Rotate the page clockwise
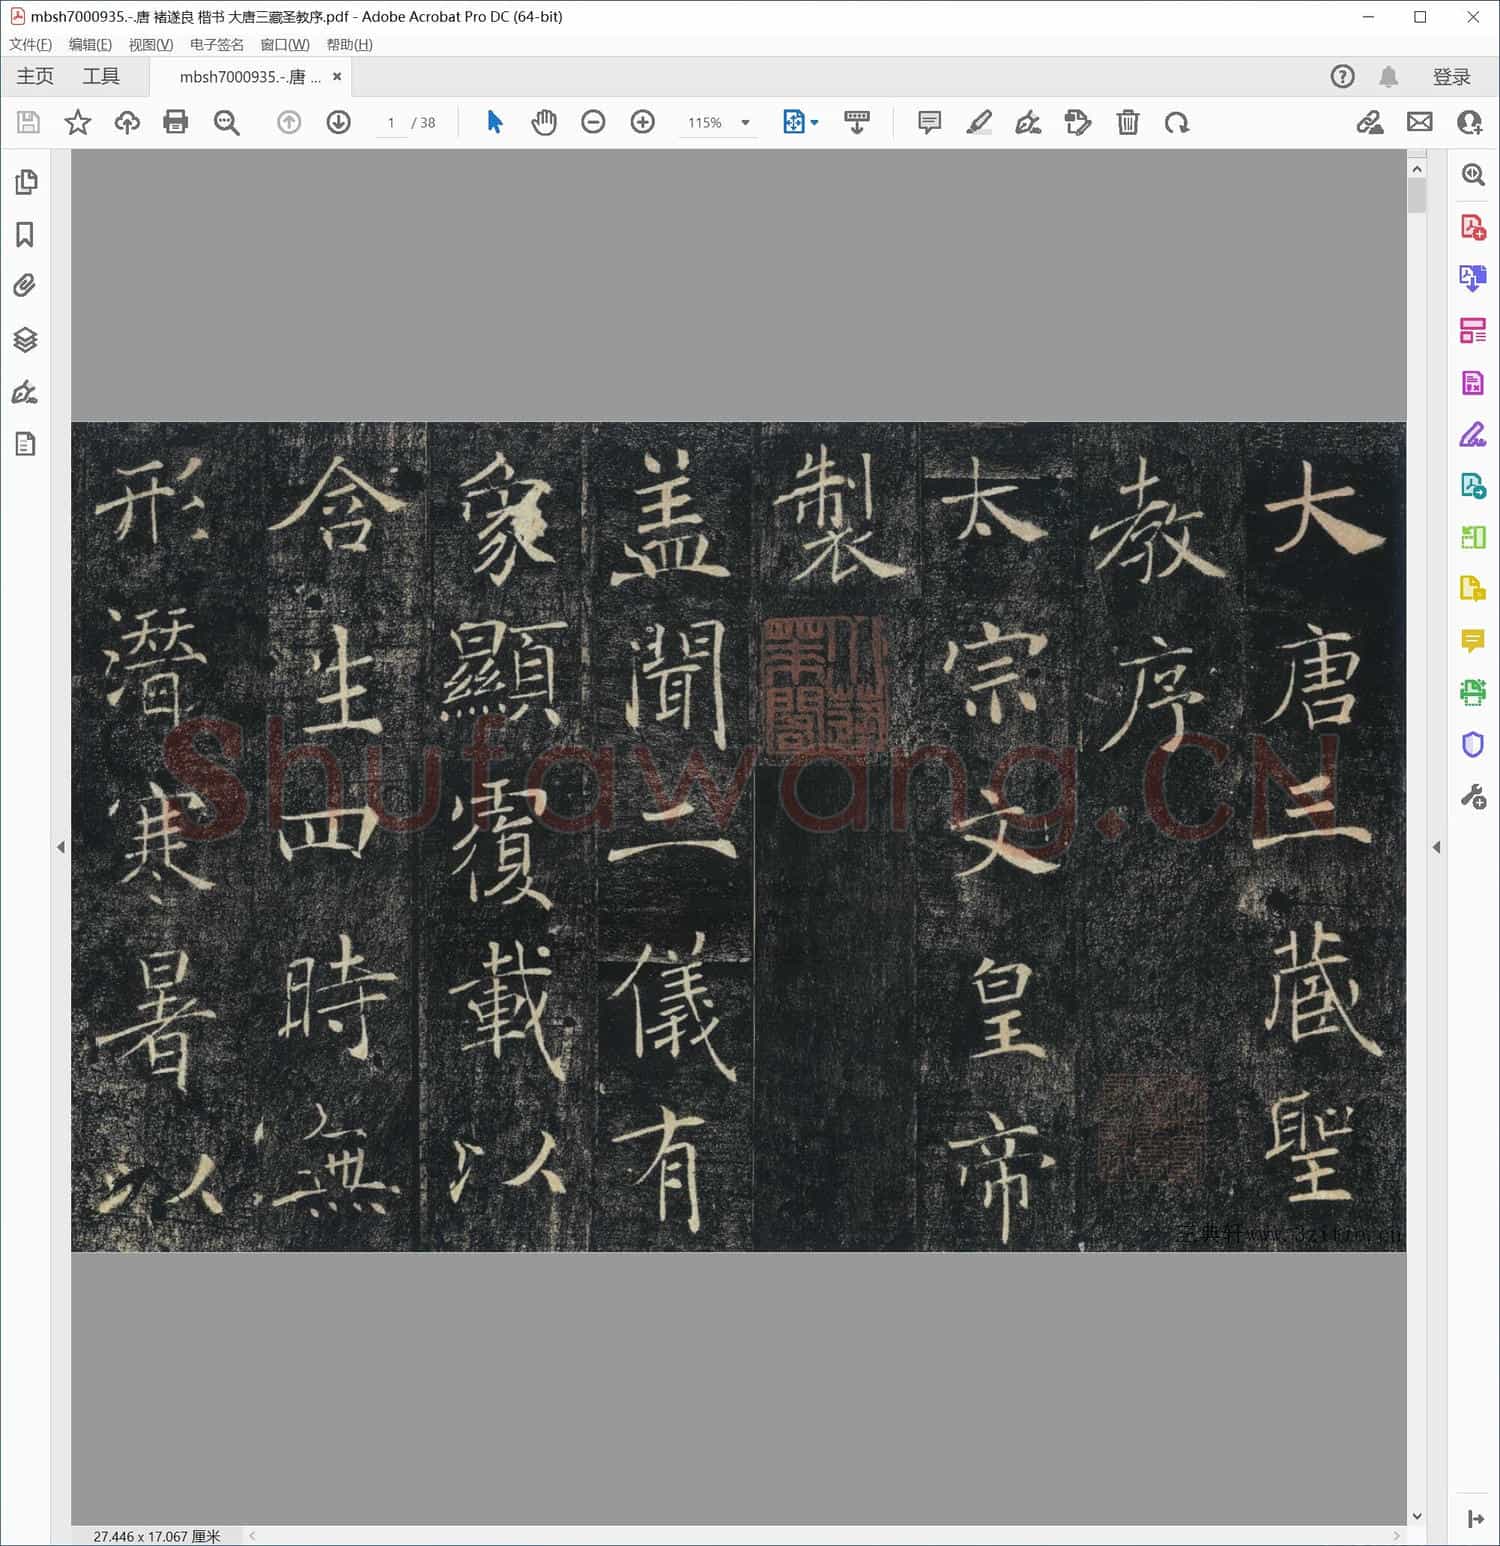The height and width of the screenshot is (1546, 1500). 1177,122
